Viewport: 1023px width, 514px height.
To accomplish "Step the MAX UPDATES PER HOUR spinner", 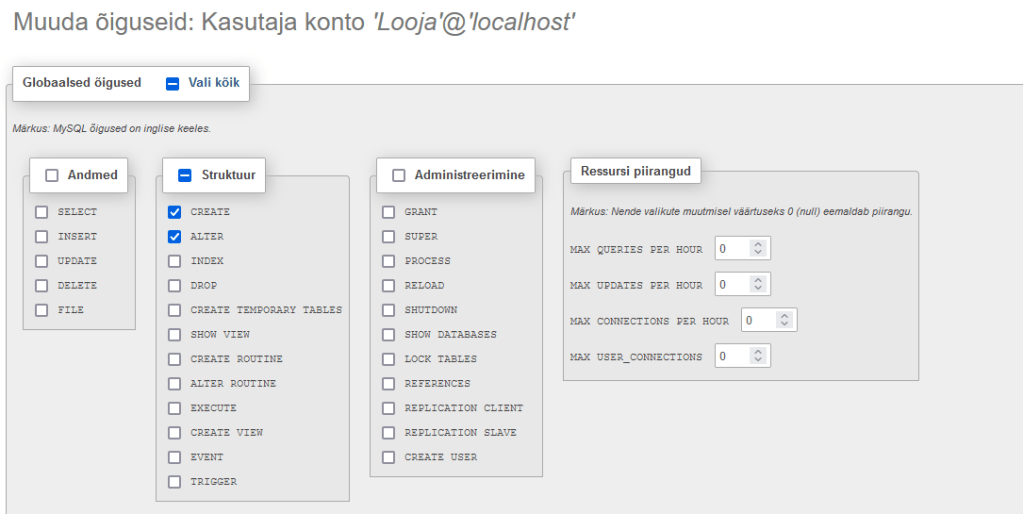I will point(759,285).
